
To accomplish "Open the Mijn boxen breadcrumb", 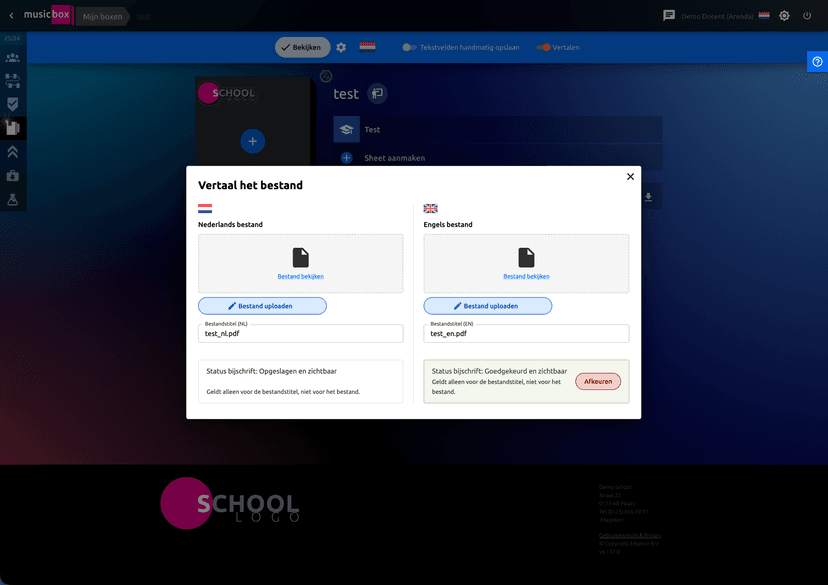I will (102, 16).
